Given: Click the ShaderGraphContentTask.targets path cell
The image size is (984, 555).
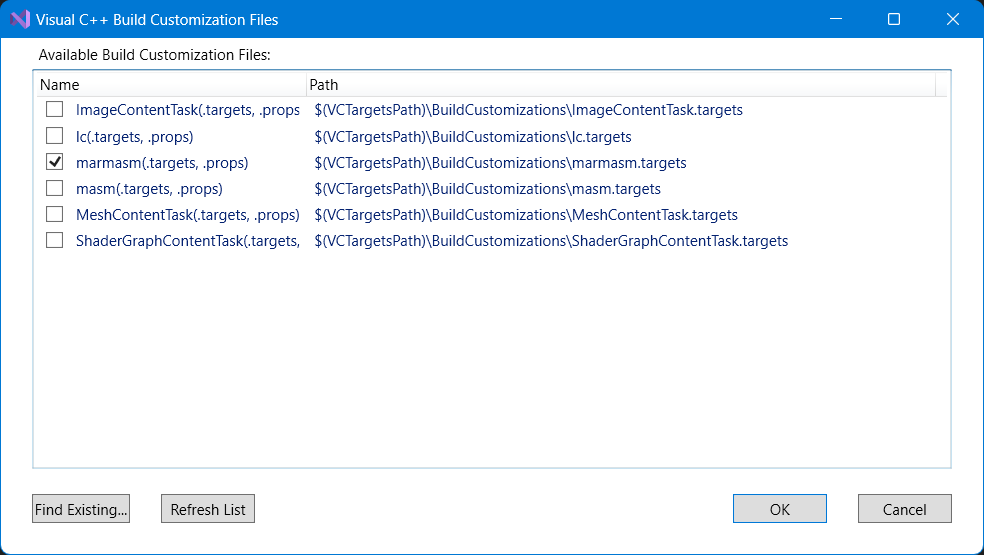Looking at the screenshot, I should click(551, 241).
